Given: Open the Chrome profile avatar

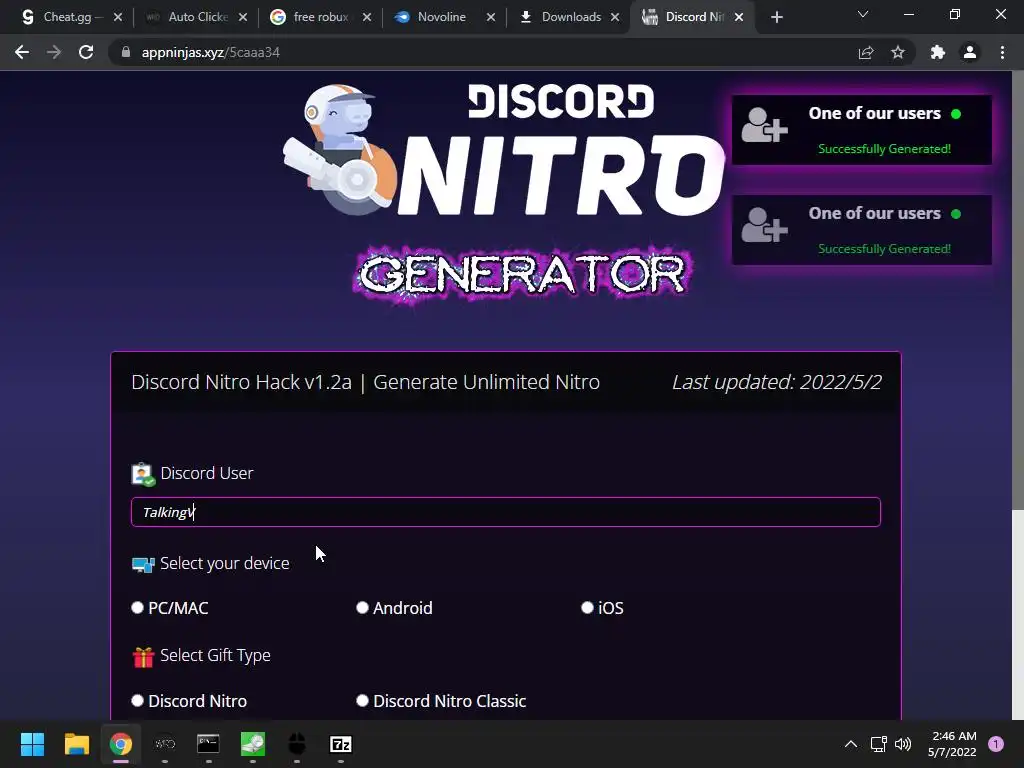Looking at the screenshot, I should click(x=970, y=52).
